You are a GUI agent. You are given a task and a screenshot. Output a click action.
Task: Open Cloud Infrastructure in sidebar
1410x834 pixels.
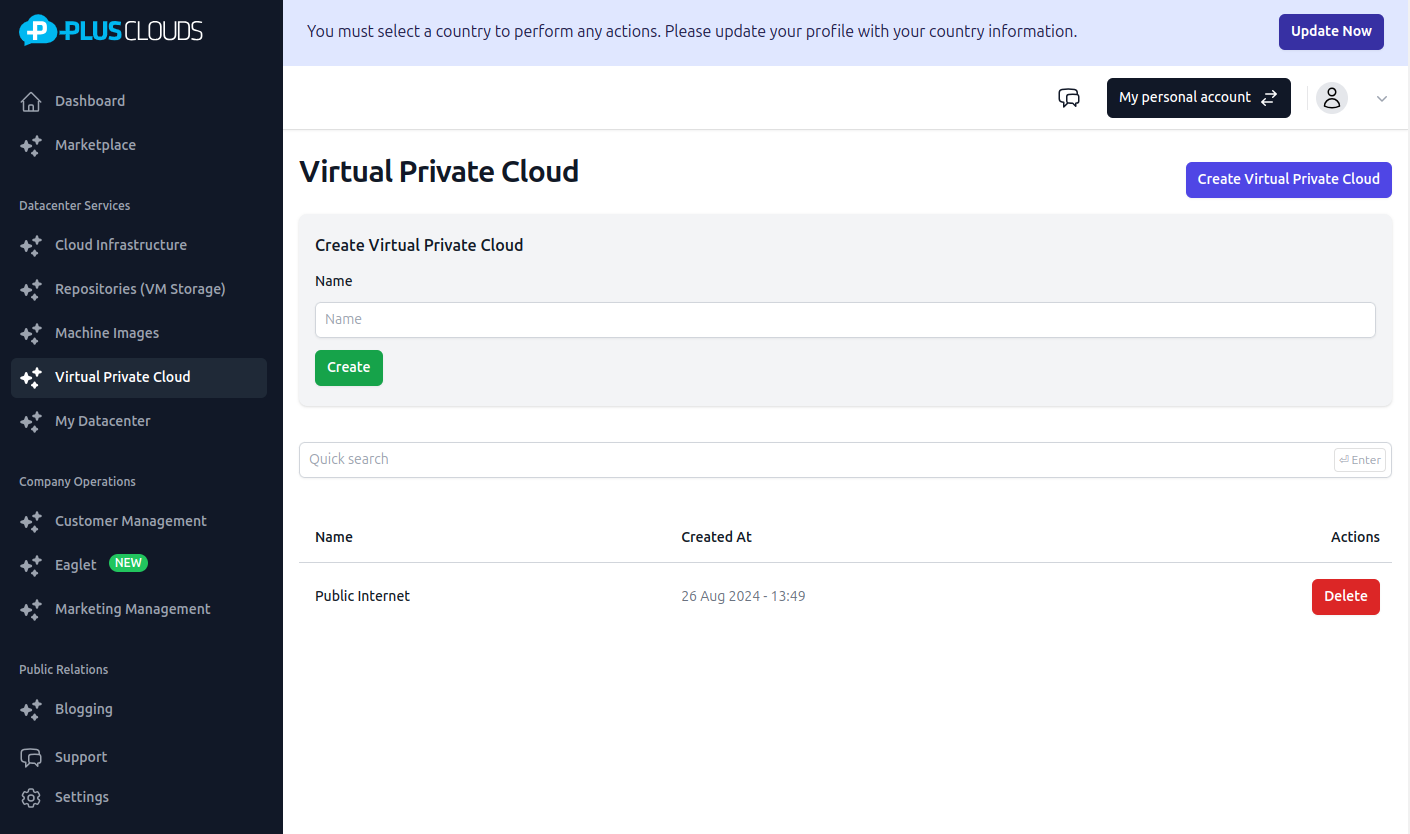point(120,245)
